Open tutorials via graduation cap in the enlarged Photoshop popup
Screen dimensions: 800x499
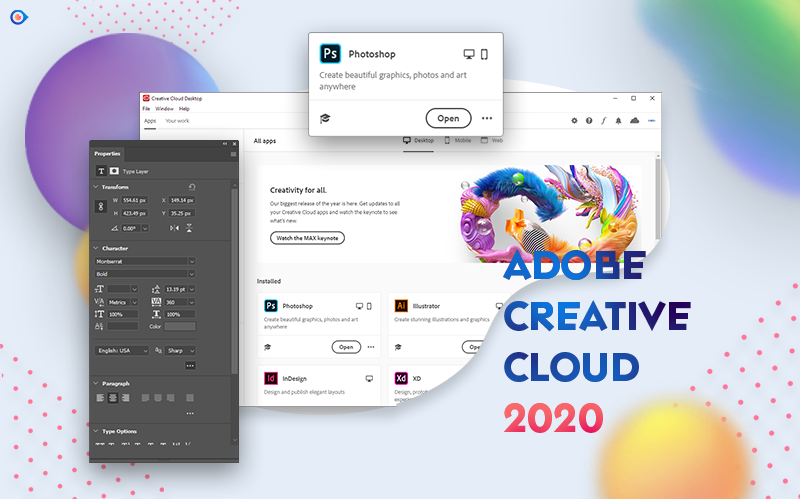[325, 118]
